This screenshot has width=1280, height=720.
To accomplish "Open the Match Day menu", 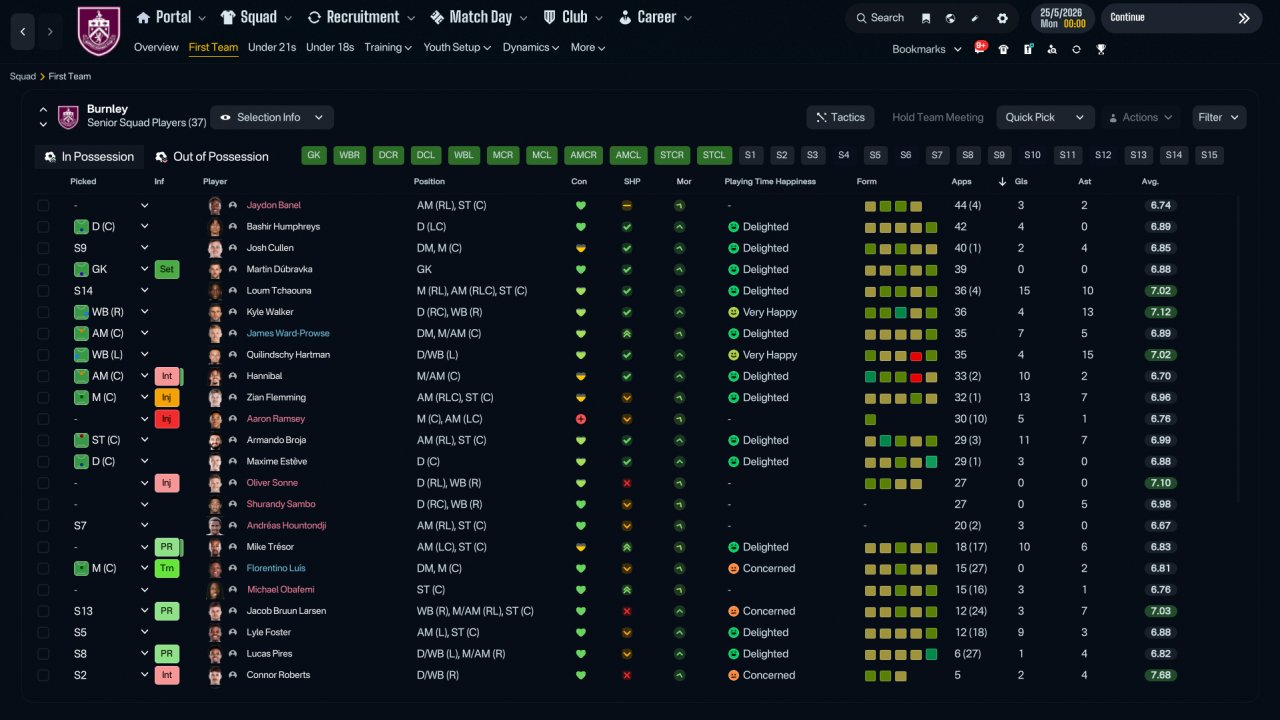I will click(x=480, y=17).
